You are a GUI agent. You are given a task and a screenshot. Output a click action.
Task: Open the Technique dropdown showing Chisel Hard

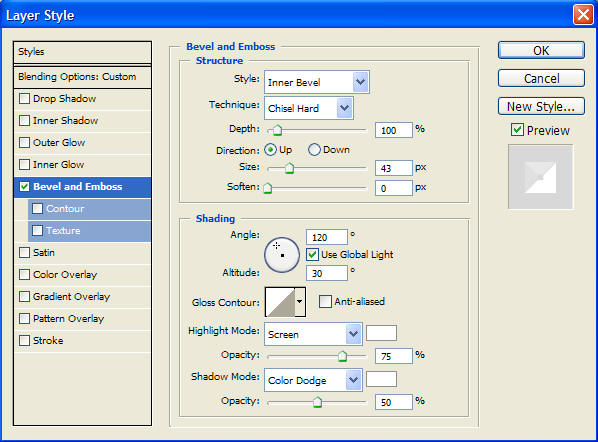point(309,108)
